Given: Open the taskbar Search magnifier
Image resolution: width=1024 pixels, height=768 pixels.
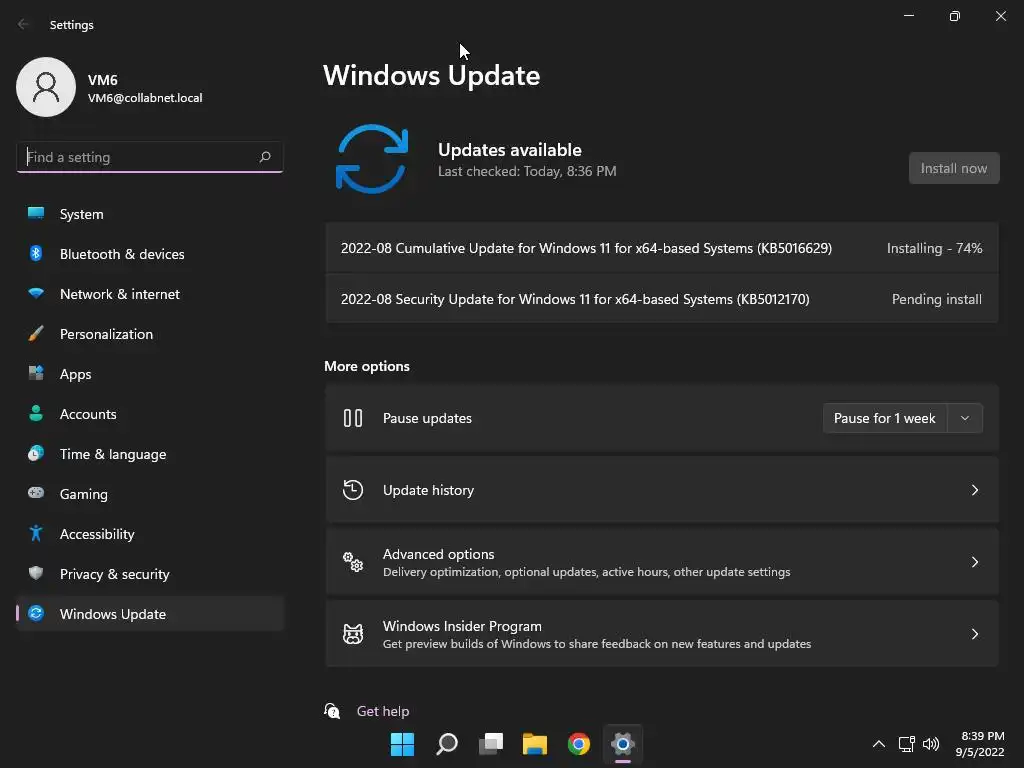Looking at the screenshot, I should 447,744.
